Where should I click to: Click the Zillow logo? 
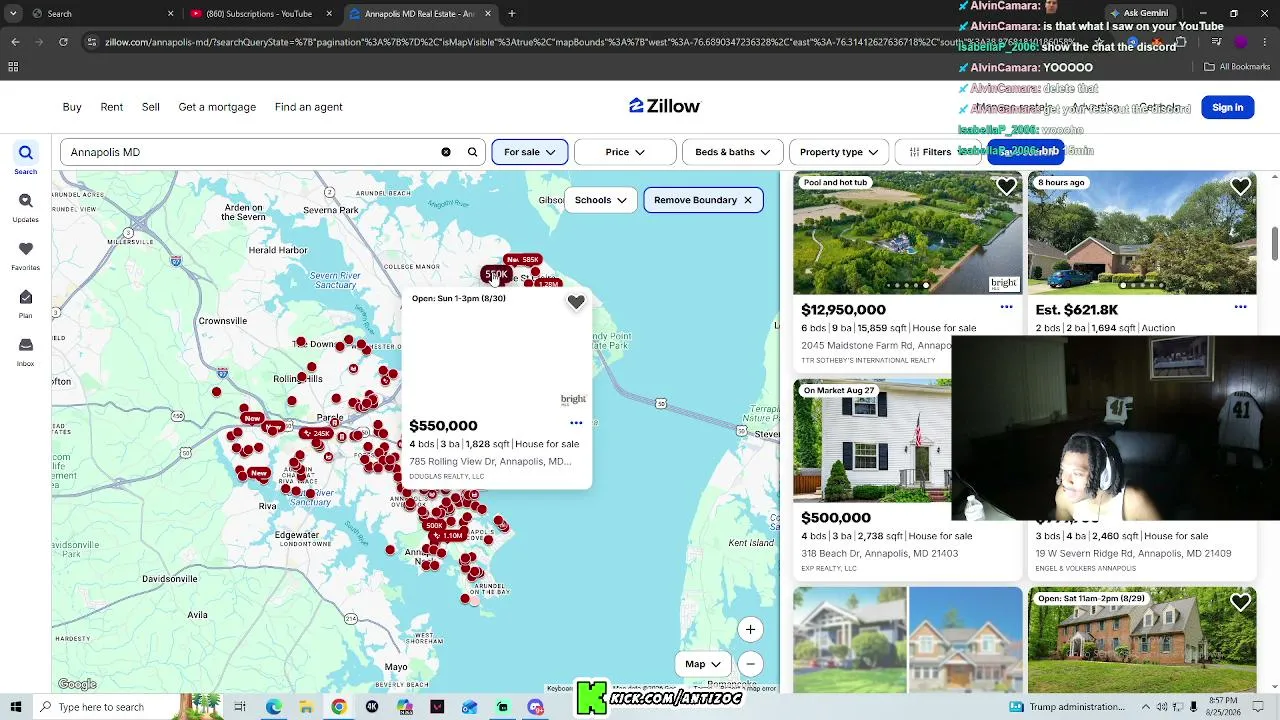tap(665, 106)
